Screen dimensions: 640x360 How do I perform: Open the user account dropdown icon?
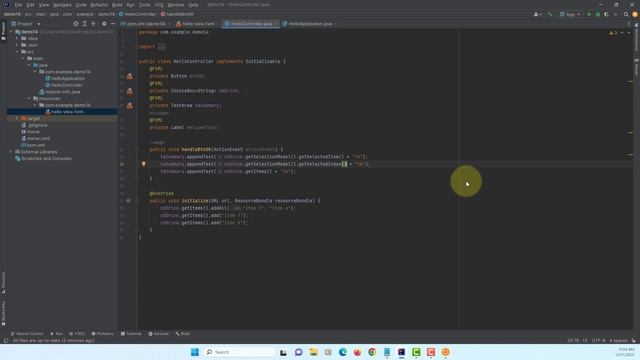[x=538, y=14]
